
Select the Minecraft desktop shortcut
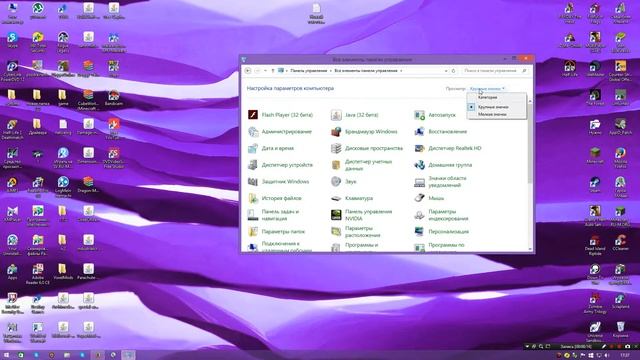[x=595, y=156]
